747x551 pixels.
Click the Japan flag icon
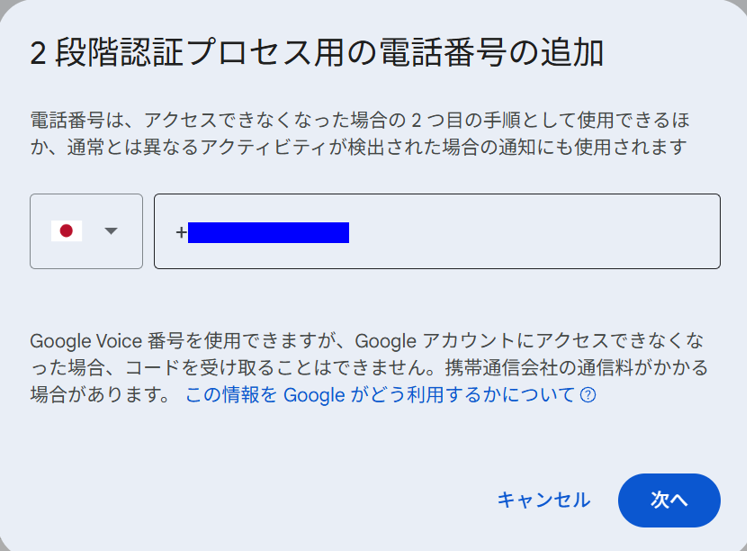coord(66,231)
